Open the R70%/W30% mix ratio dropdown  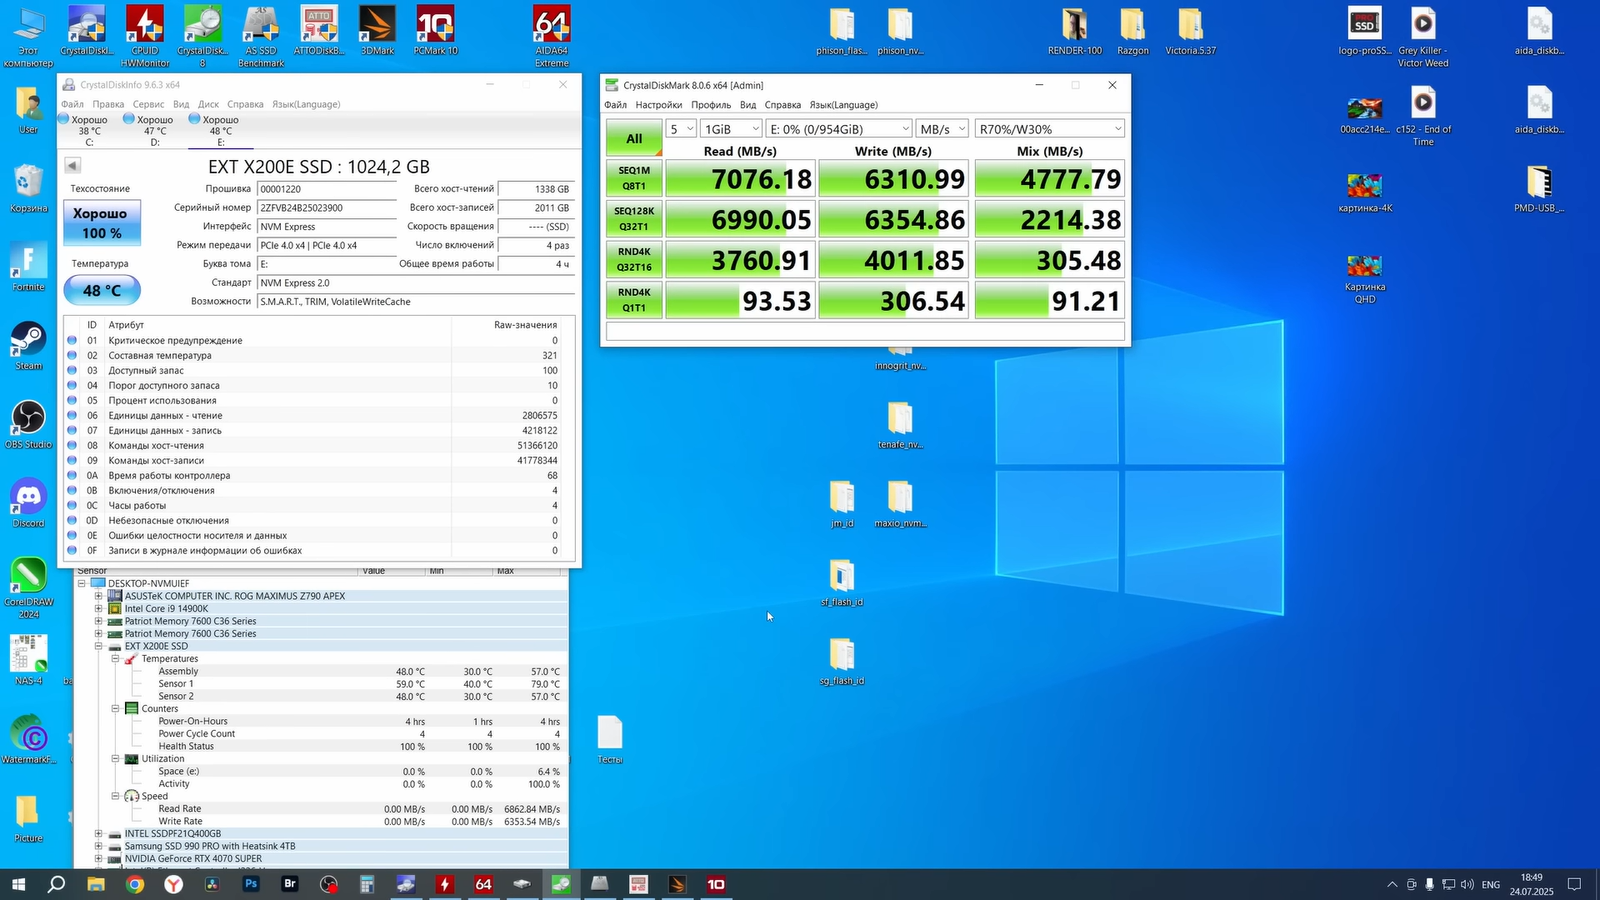(x=1049, y=129)
